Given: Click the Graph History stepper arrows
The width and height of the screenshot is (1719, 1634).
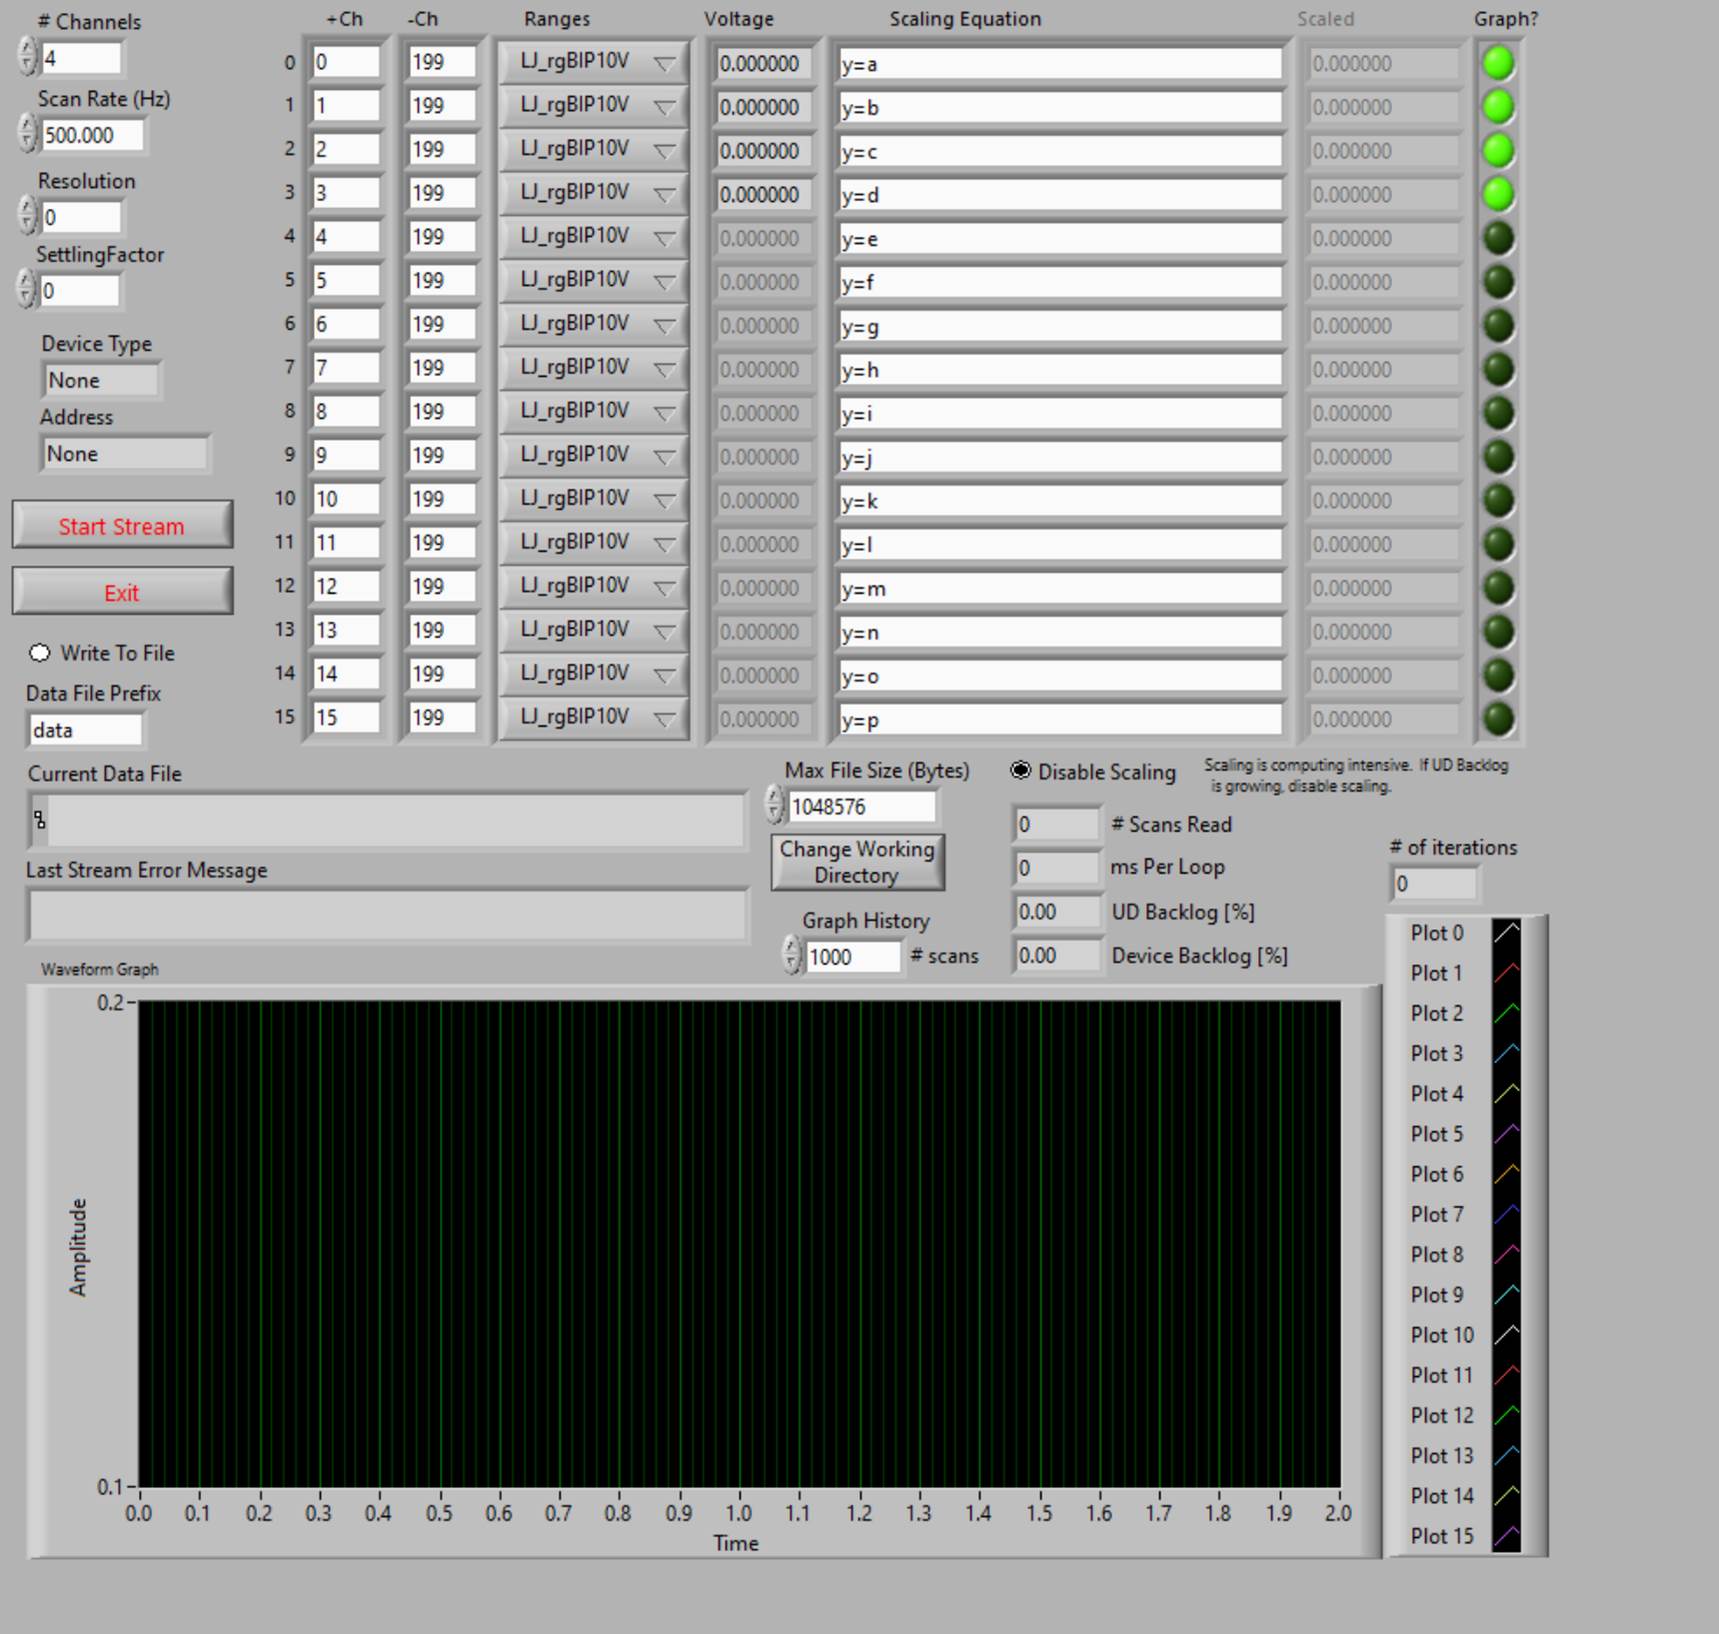Looking at the screenshot, I should (791, 956).
